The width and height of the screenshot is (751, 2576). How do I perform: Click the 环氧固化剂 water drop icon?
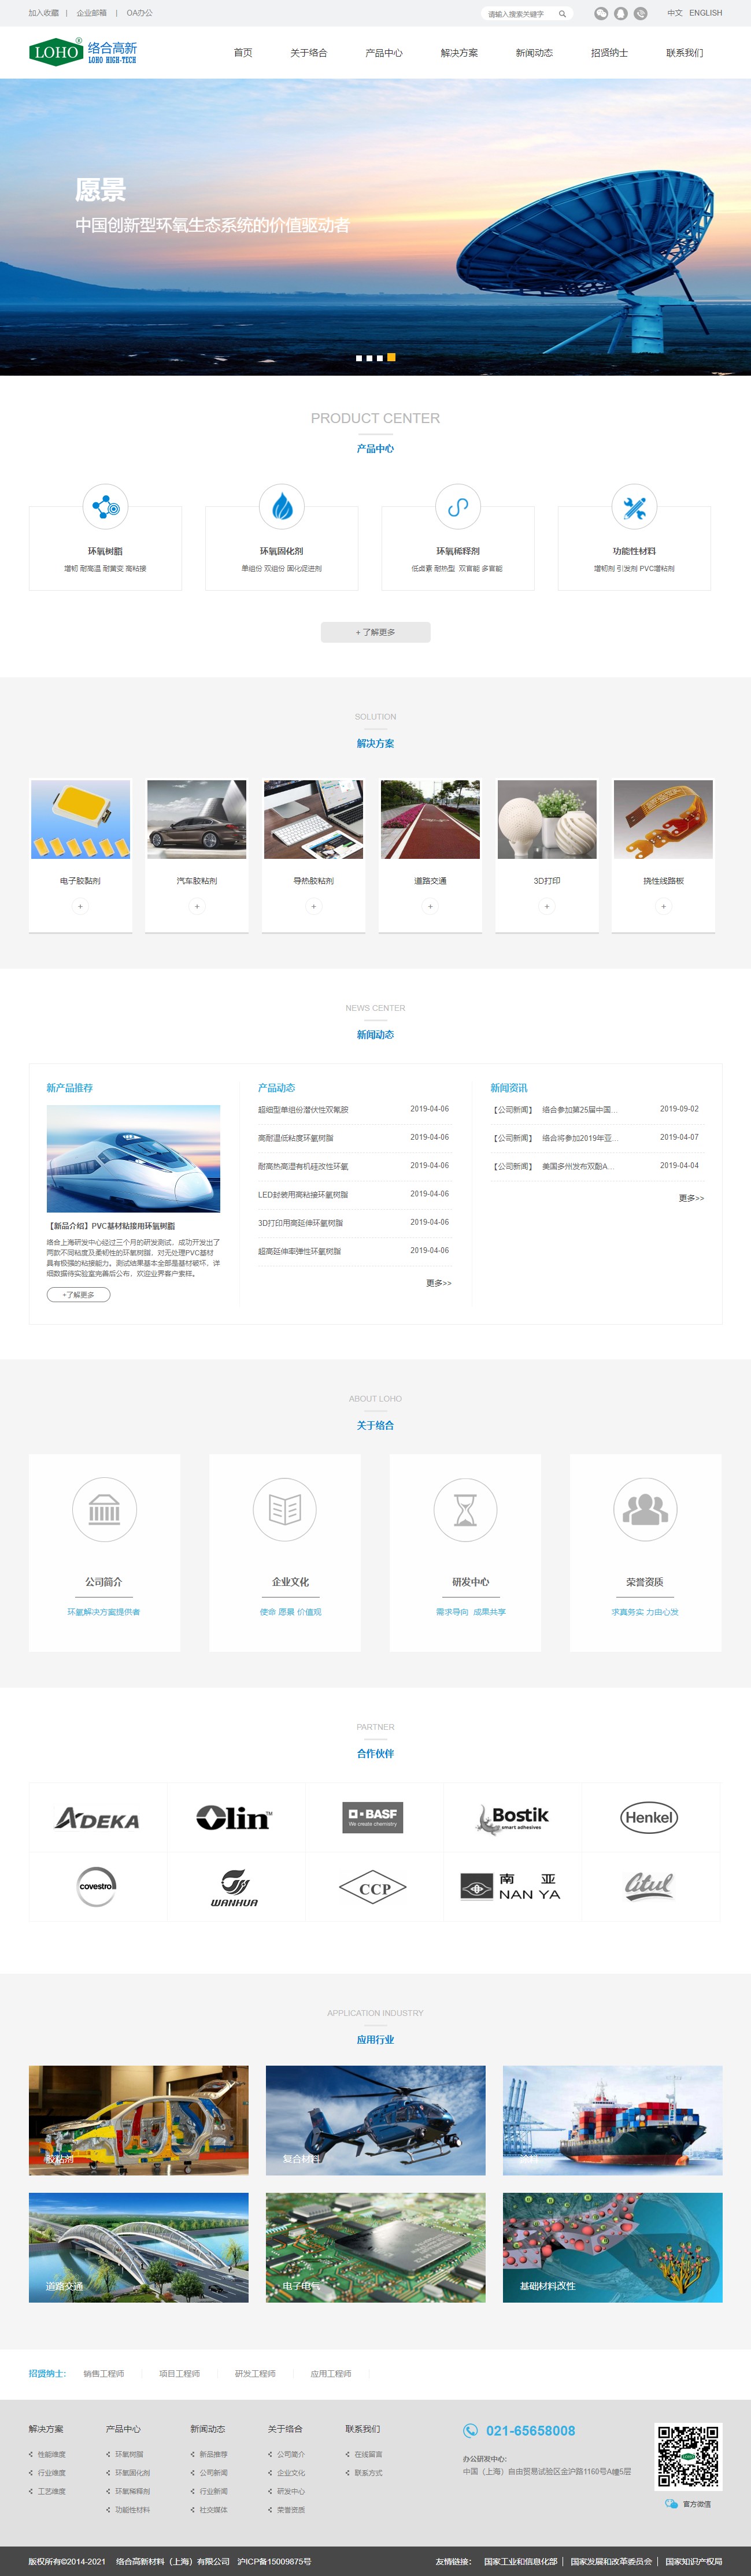pyautogui.click(x=282, y=507)
